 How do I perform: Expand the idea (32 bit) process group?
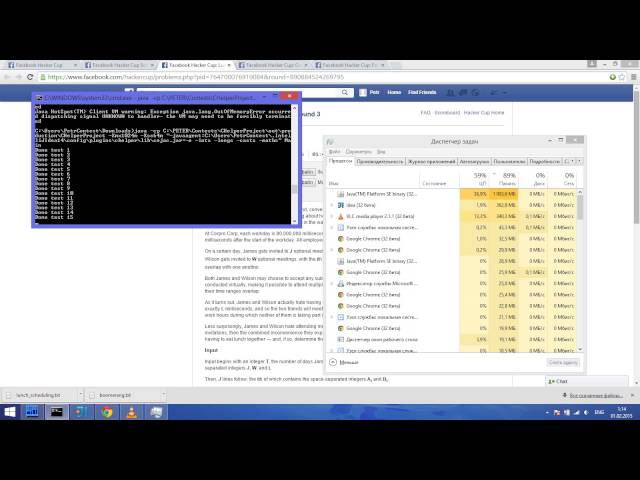pos(332,205)
